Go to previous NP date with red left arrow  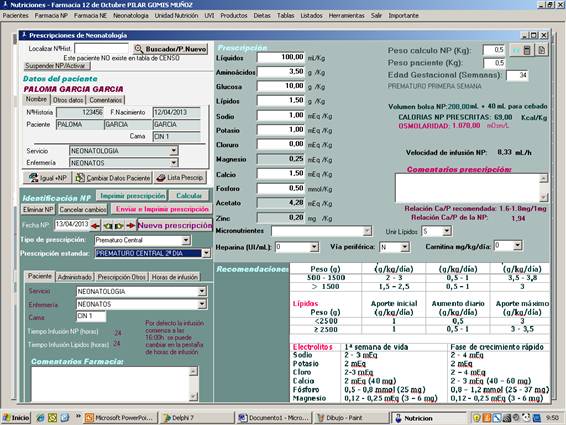[95, 226]
